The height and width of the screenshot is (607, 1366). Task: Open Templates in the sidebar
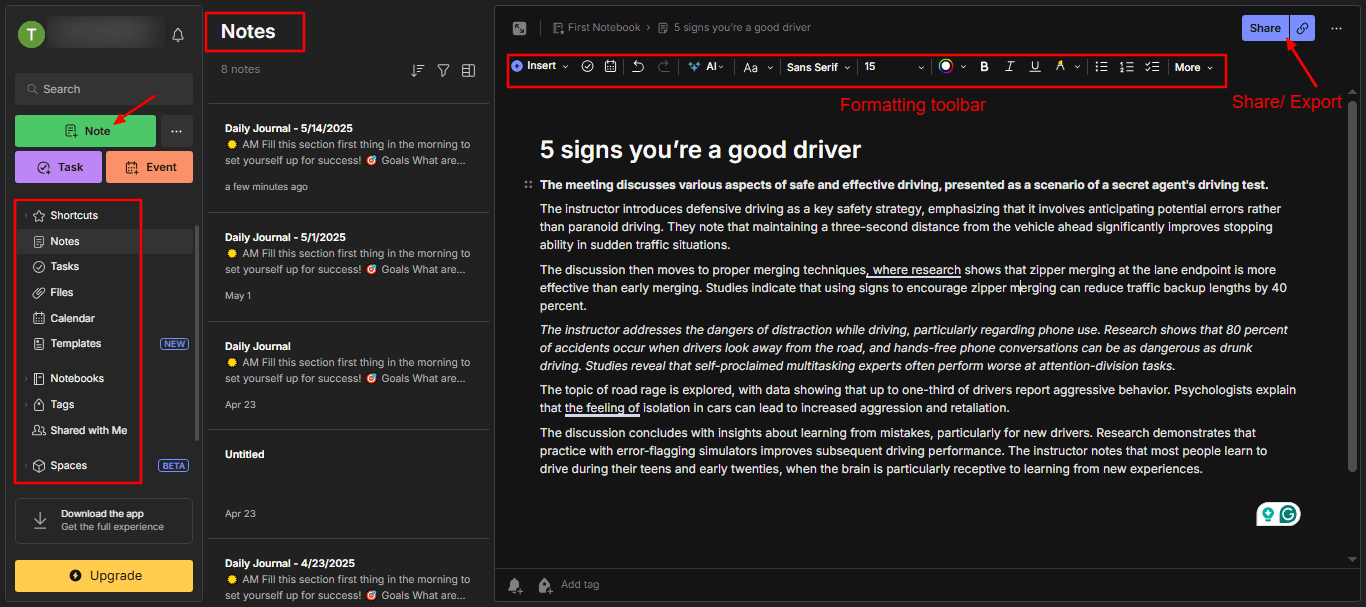click(x=76, y=343)
